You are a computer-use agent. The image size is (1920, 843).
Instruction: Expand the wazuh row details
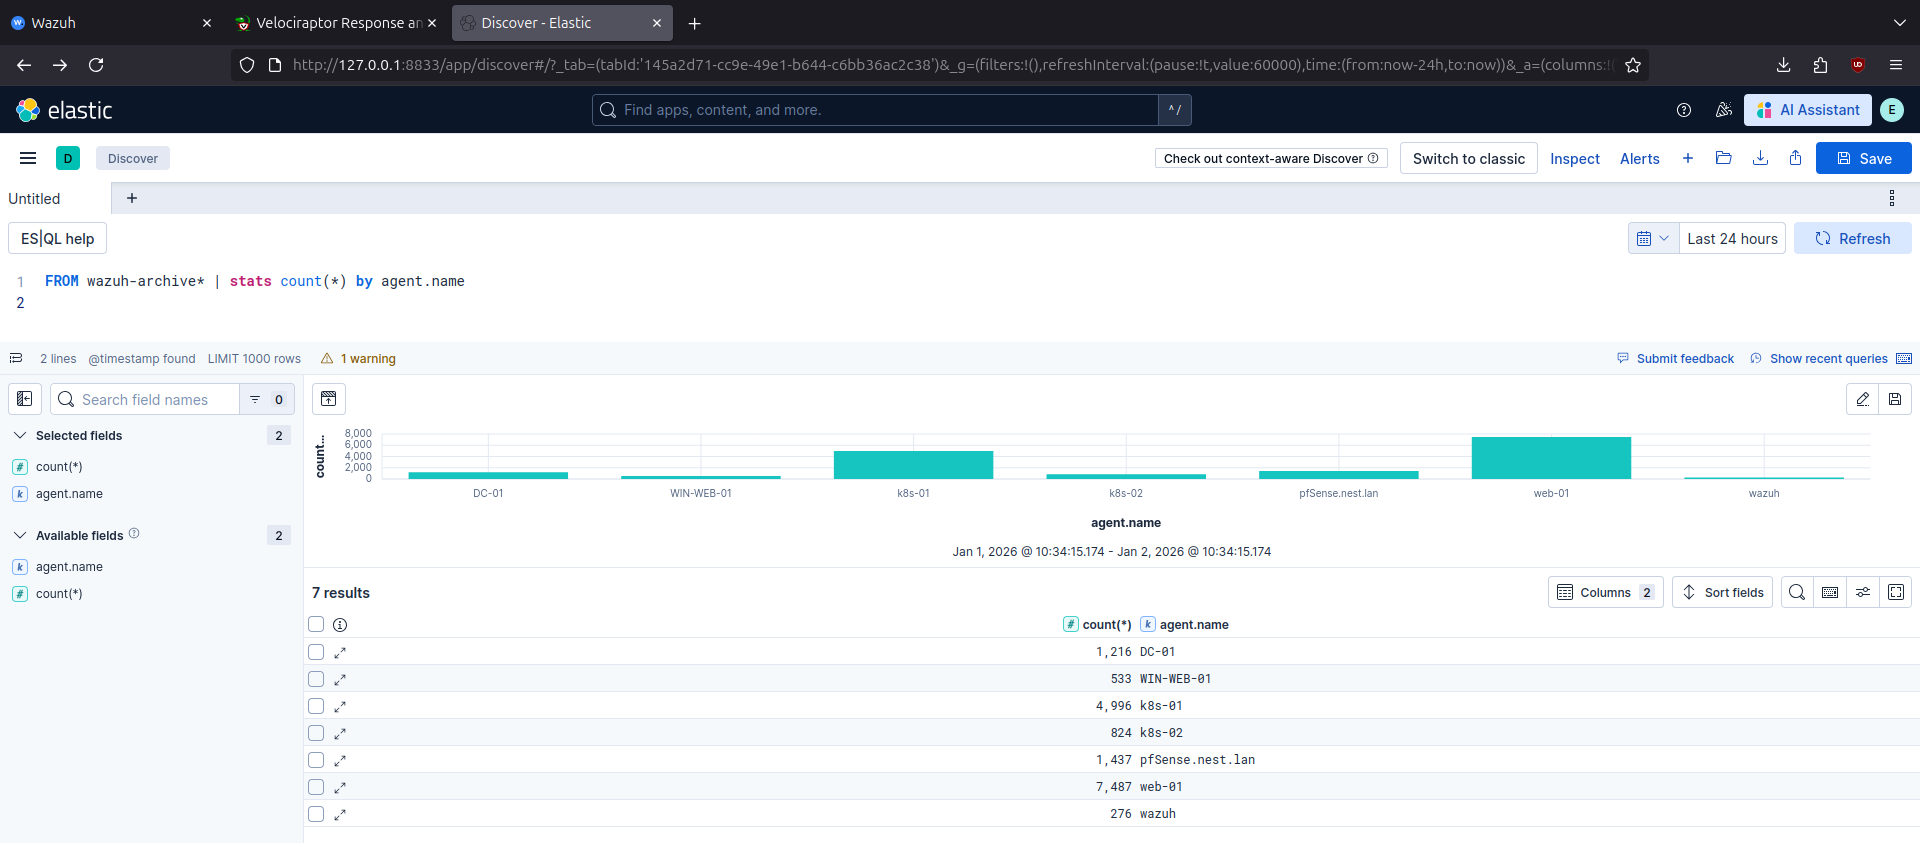(340, 814)
